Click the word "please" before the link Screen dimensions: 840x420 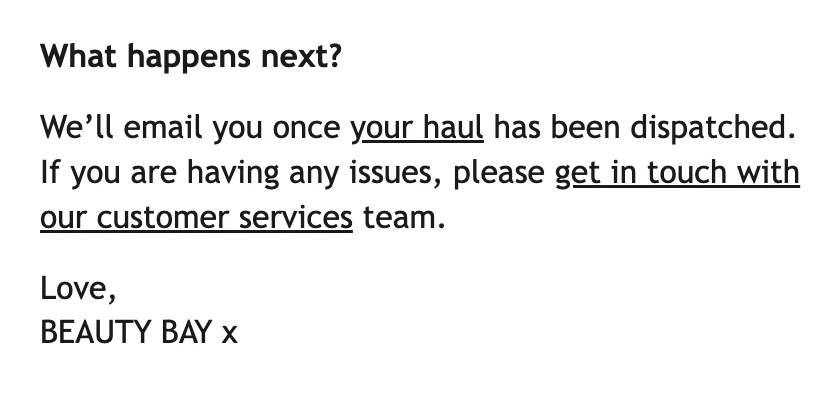(x=498, y=173)
